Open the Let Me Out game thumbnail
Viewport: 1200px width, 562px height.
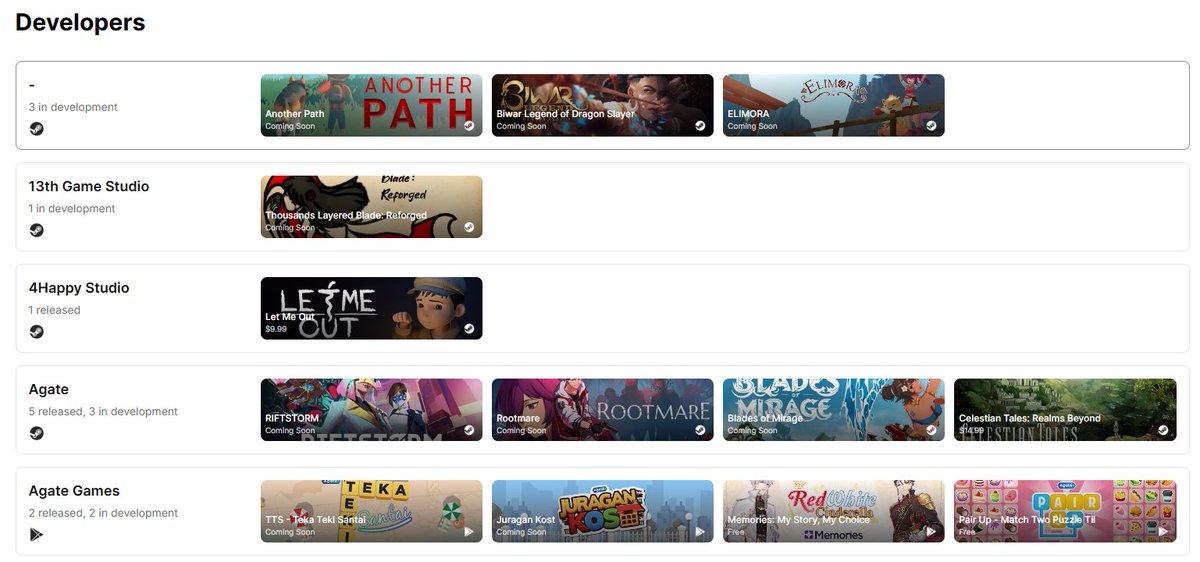coord(372,308)
